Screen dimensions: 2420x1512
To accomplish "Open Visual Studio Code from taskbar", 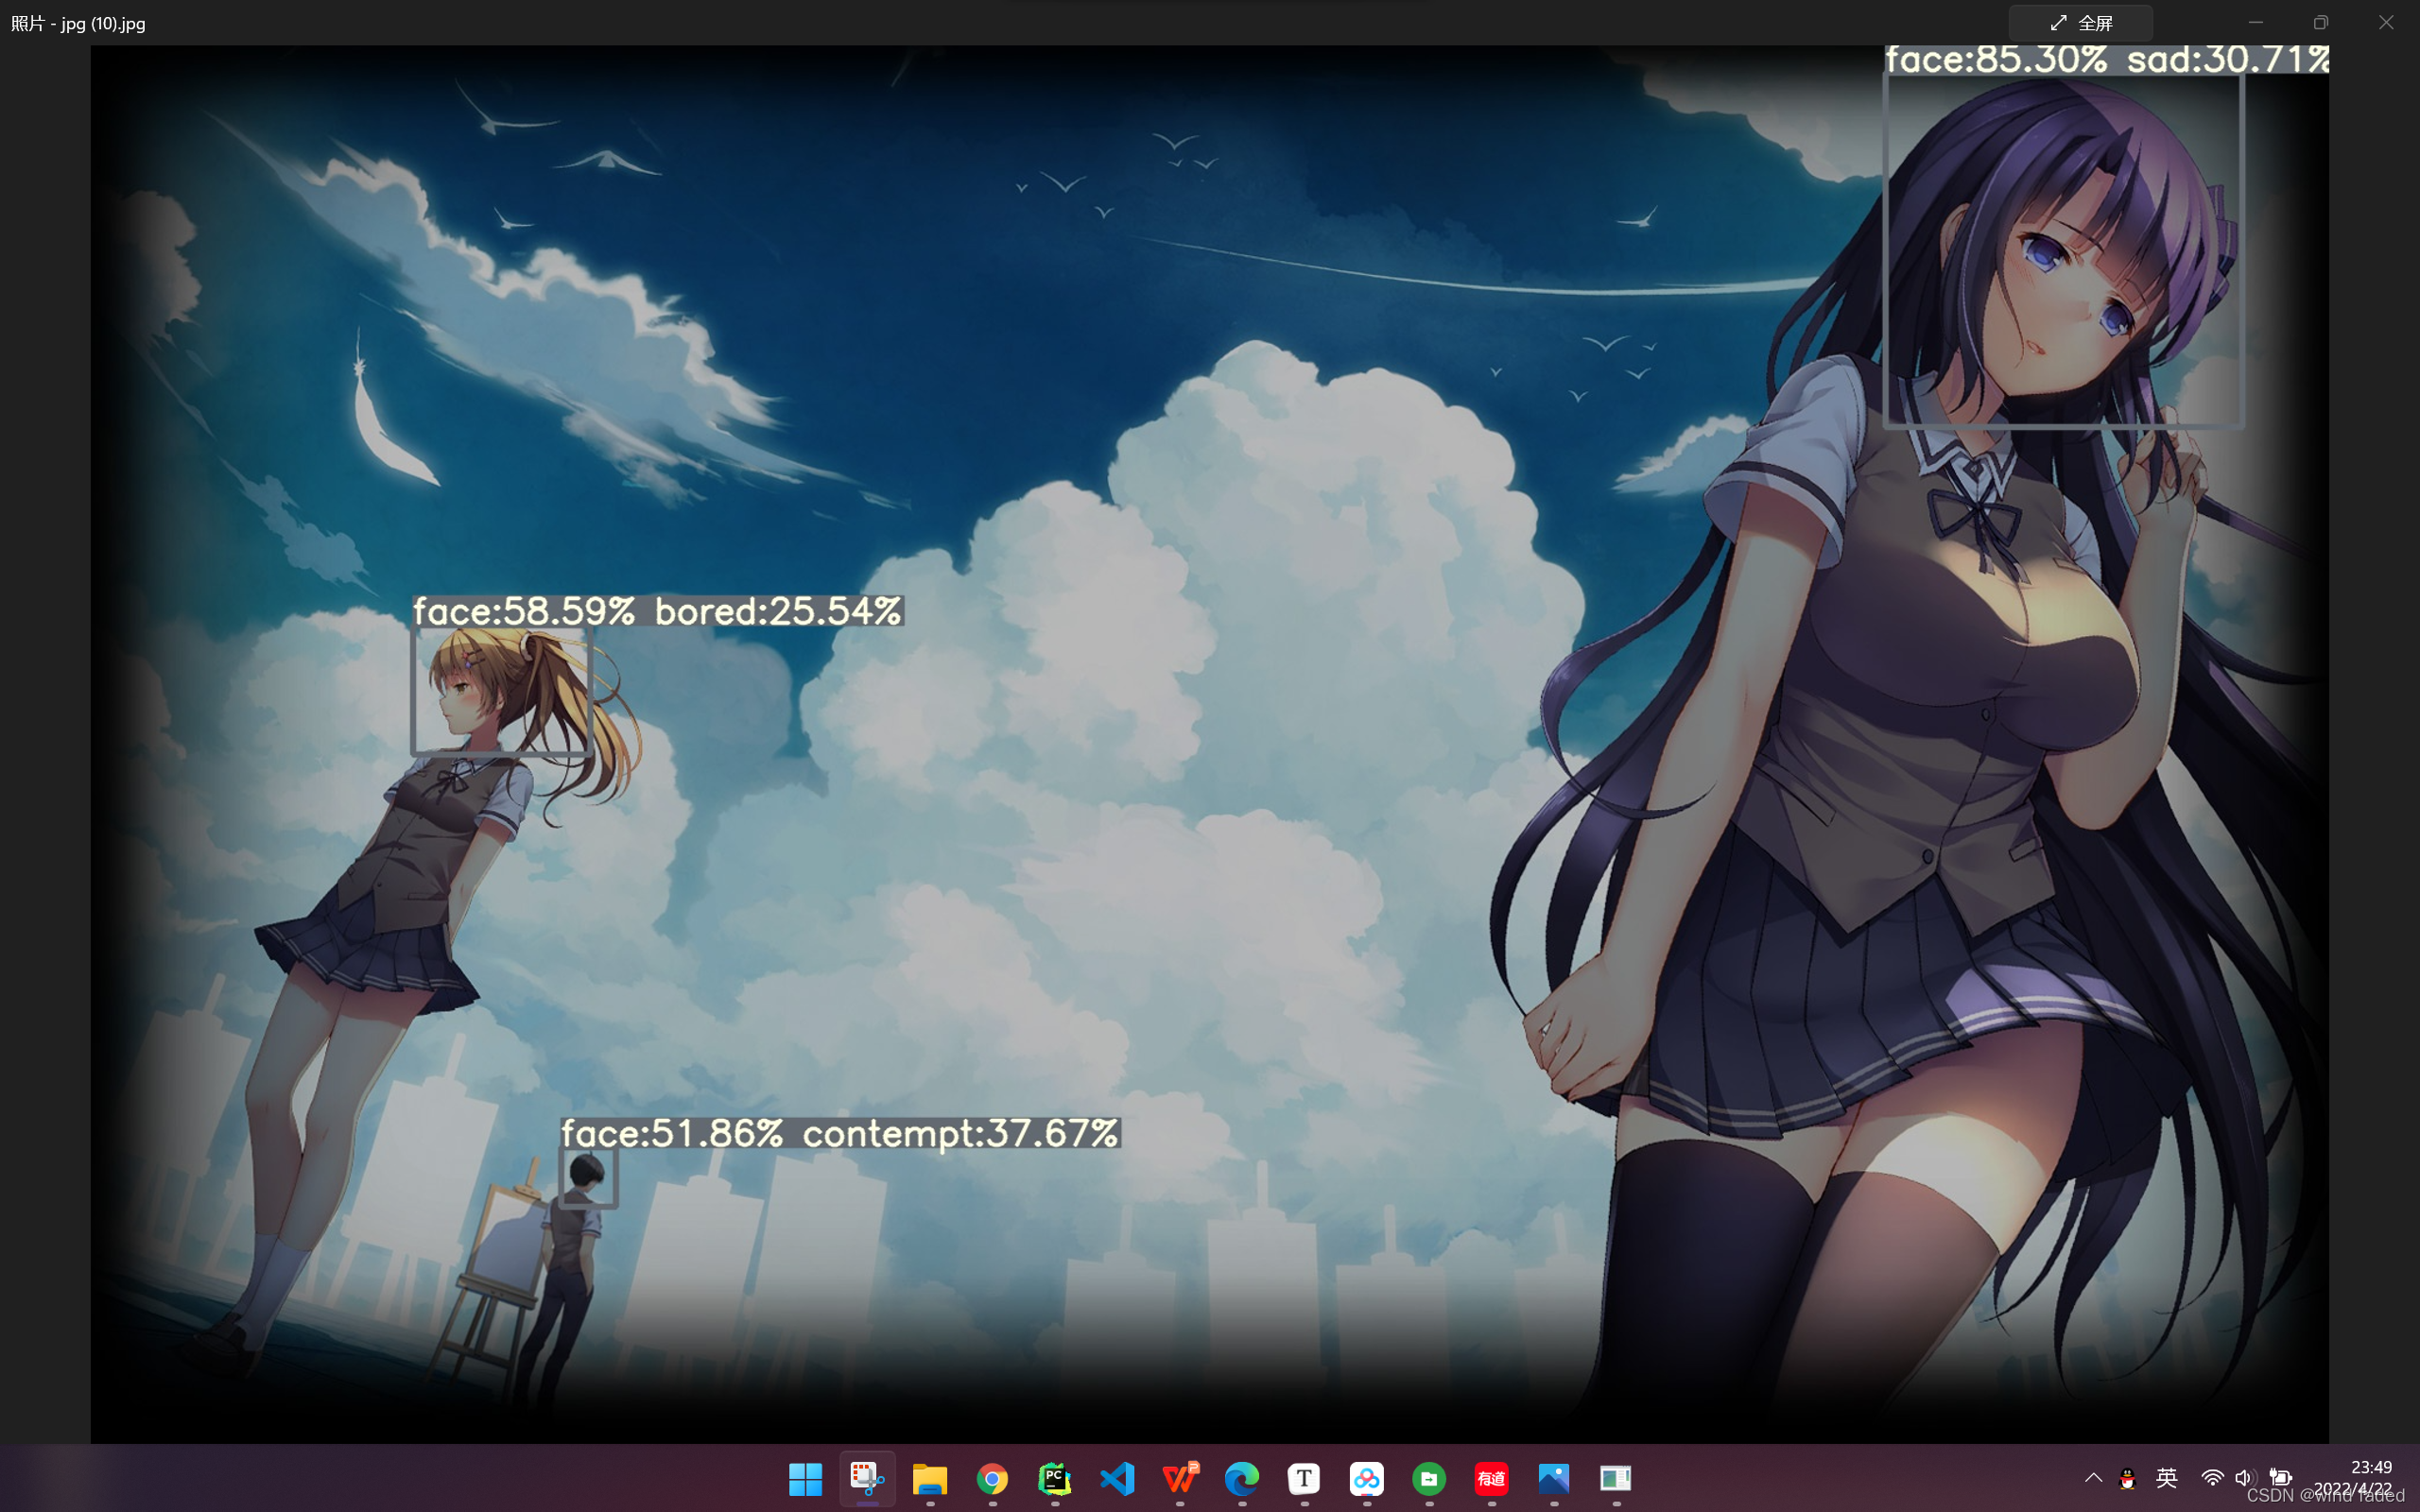I will pos(1117,1478).
